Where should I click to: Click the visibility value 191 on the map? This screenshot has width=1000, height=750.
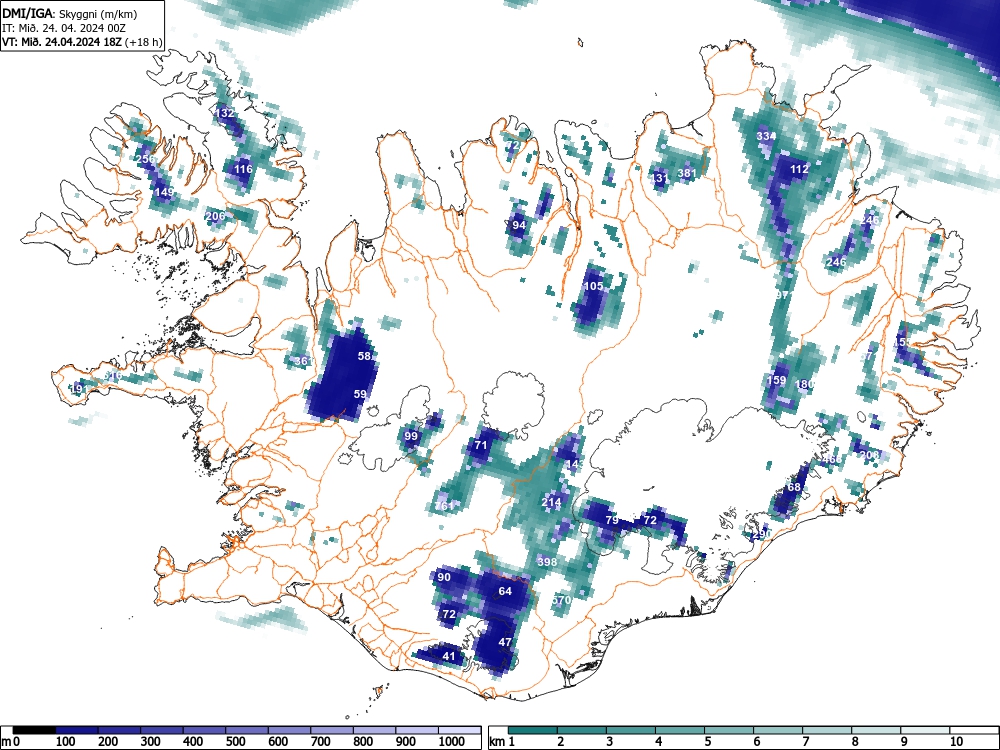[78, 388]
